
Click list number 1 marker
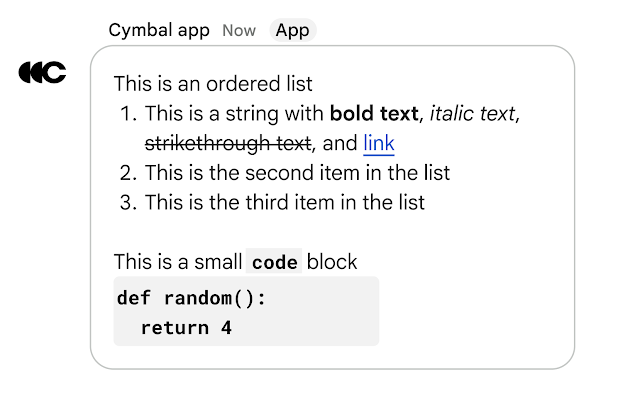(x=127, y=114)
